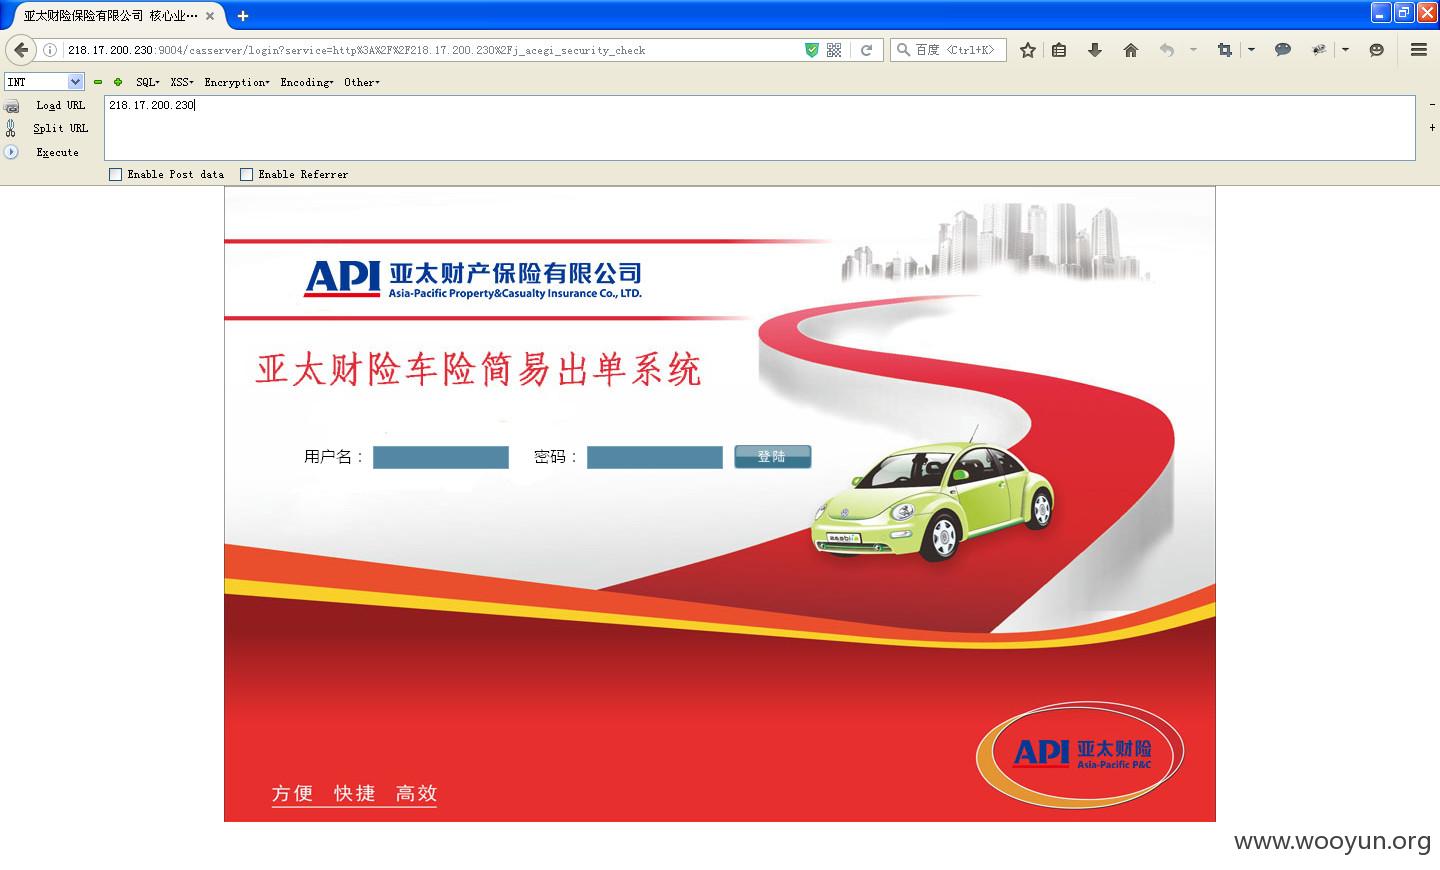Enable Post data checkbox

[x=116, y=174]
